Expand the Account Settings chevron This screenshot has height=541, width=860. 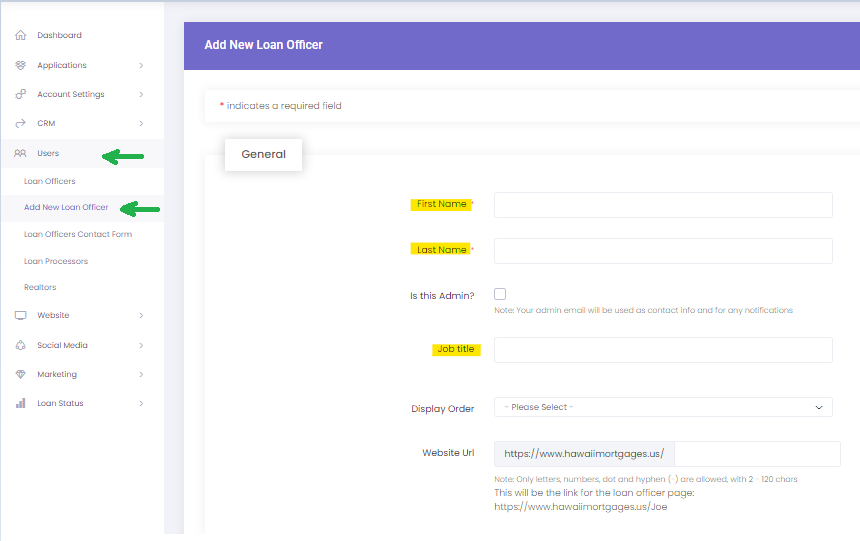click(x=141, y=95)
